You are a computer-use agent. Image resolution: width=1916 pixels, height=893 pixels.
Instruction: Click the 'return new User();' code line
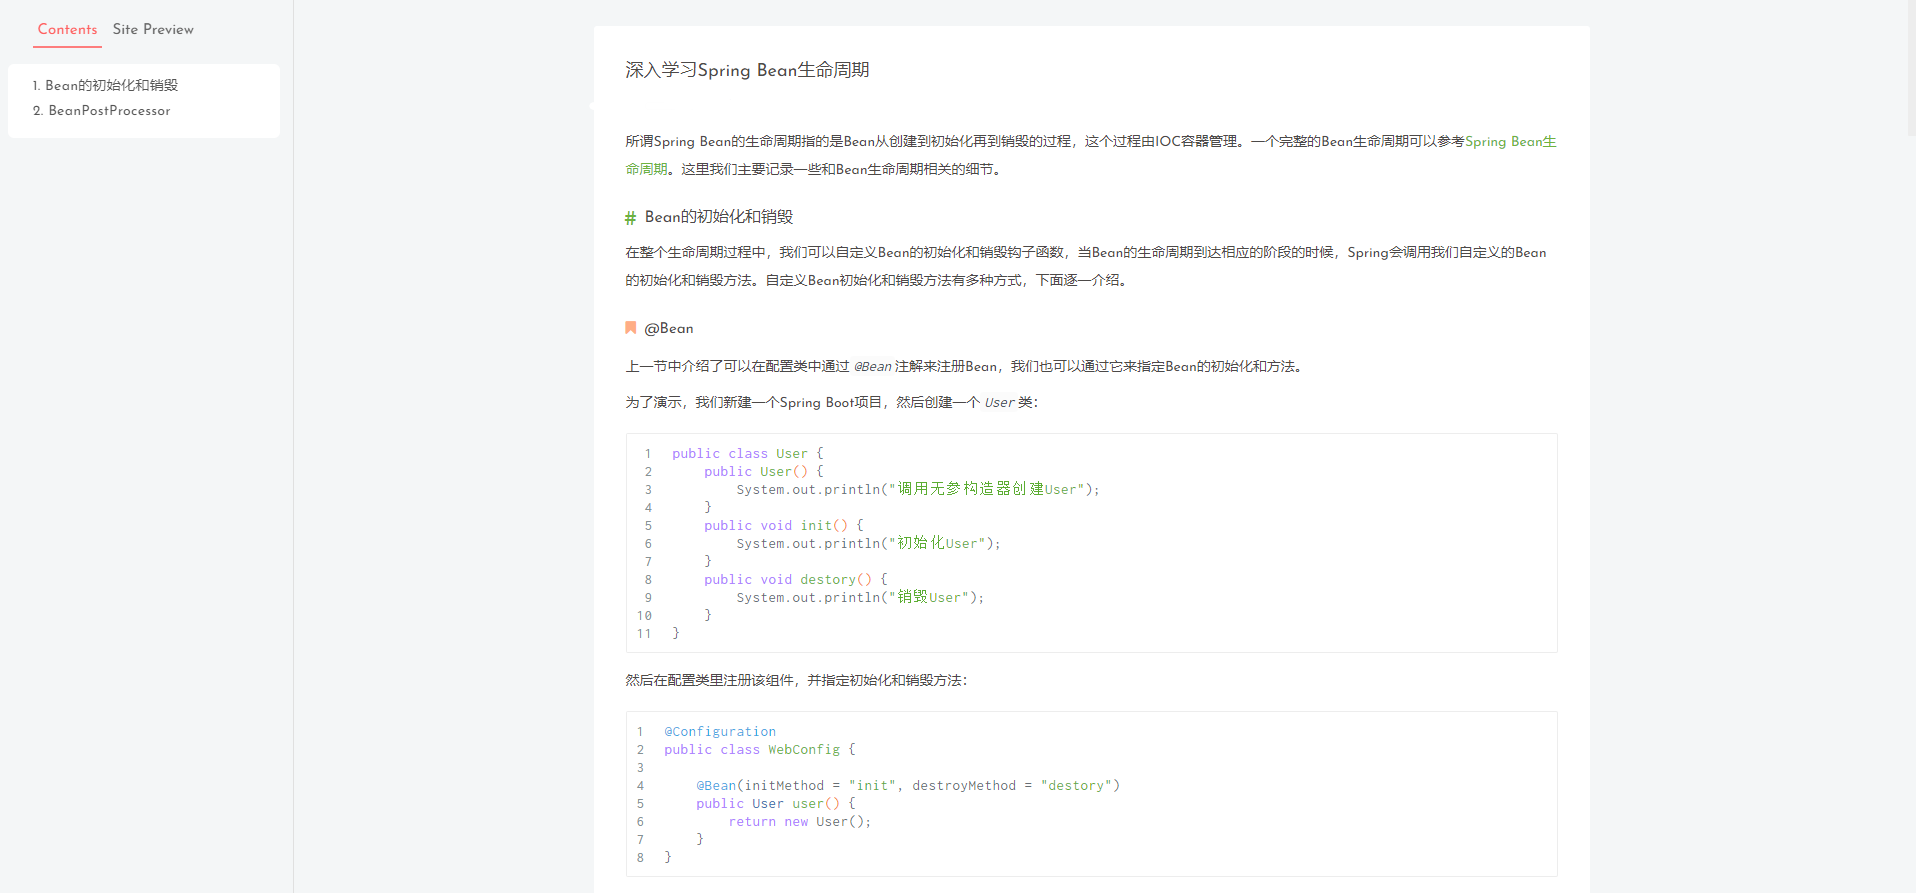click(x=799, y=822)
